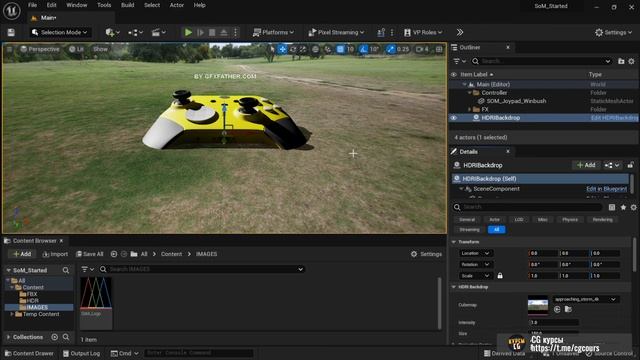Open the Selection Mode dropdown
Image resolution: width=640 pixels, height=360 pixels.
point(60,32)
